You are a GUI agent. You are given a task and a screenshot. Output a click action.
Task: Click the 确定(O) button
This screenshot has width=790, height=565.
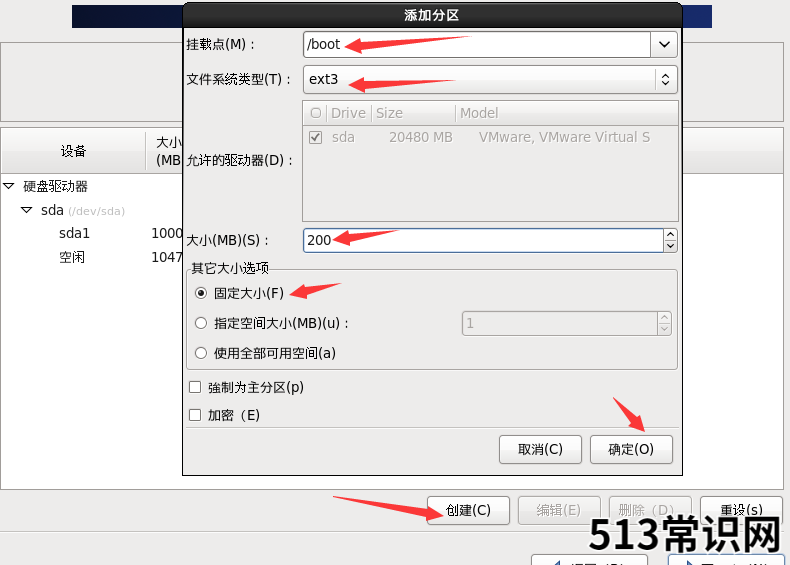(x=631, y=449)
